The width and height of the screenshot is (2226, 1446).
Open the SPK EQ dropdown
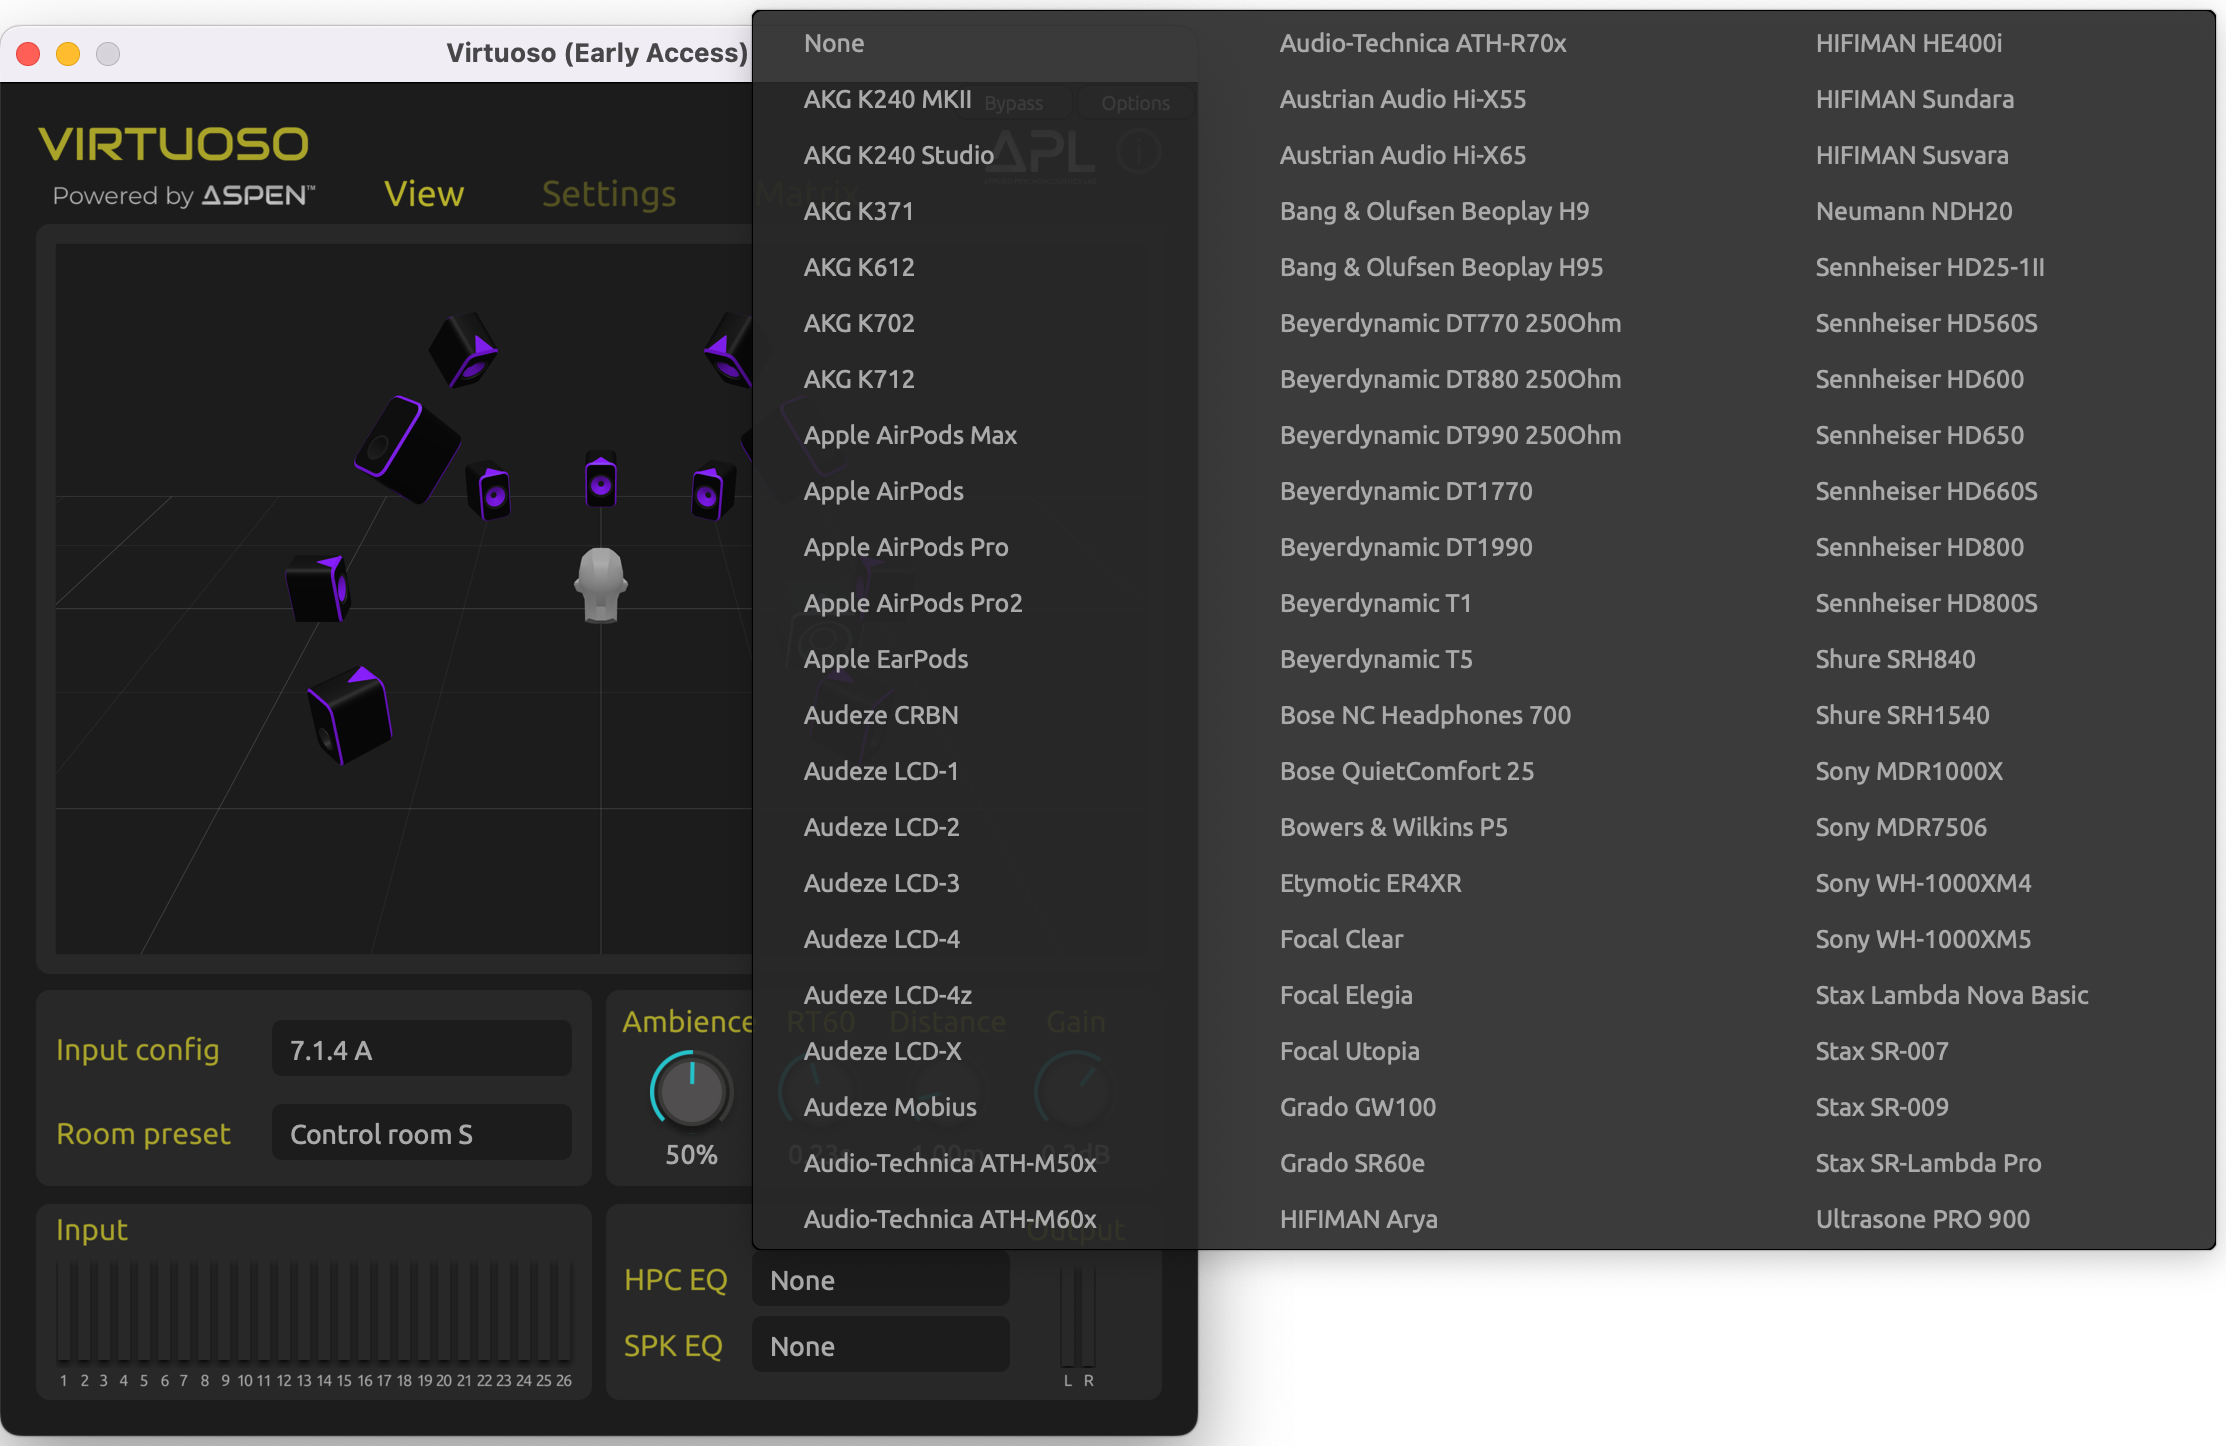click(880, 1345)
